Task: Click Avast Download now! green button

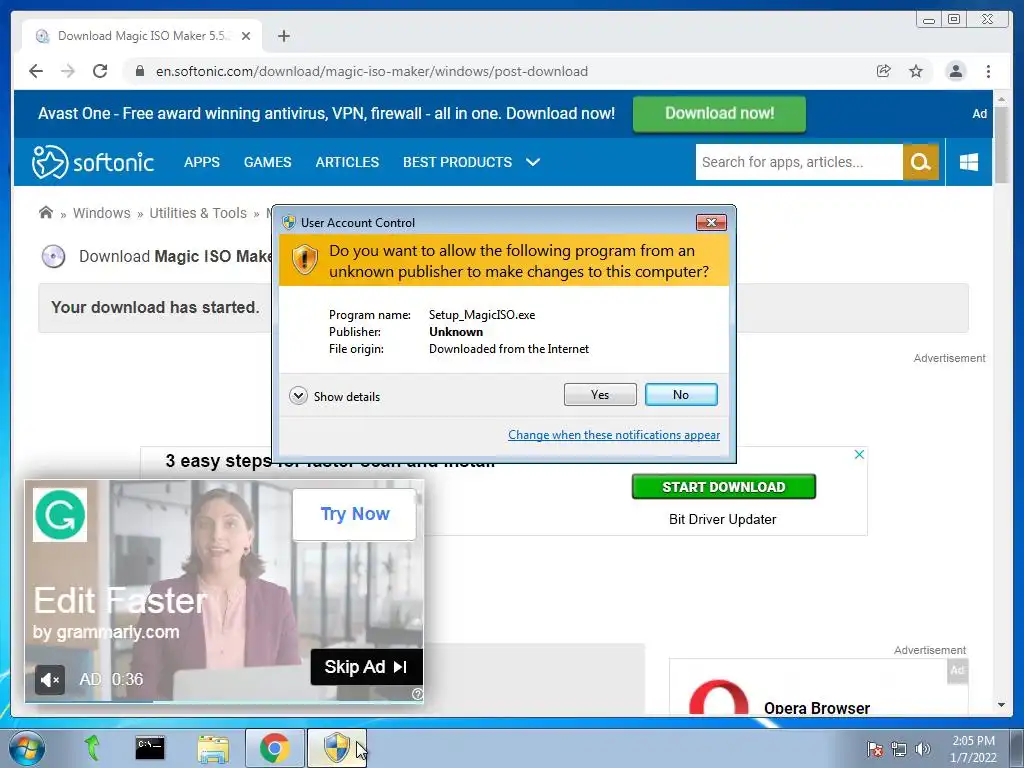Action: pyautogui.click(x=719, y=114)
